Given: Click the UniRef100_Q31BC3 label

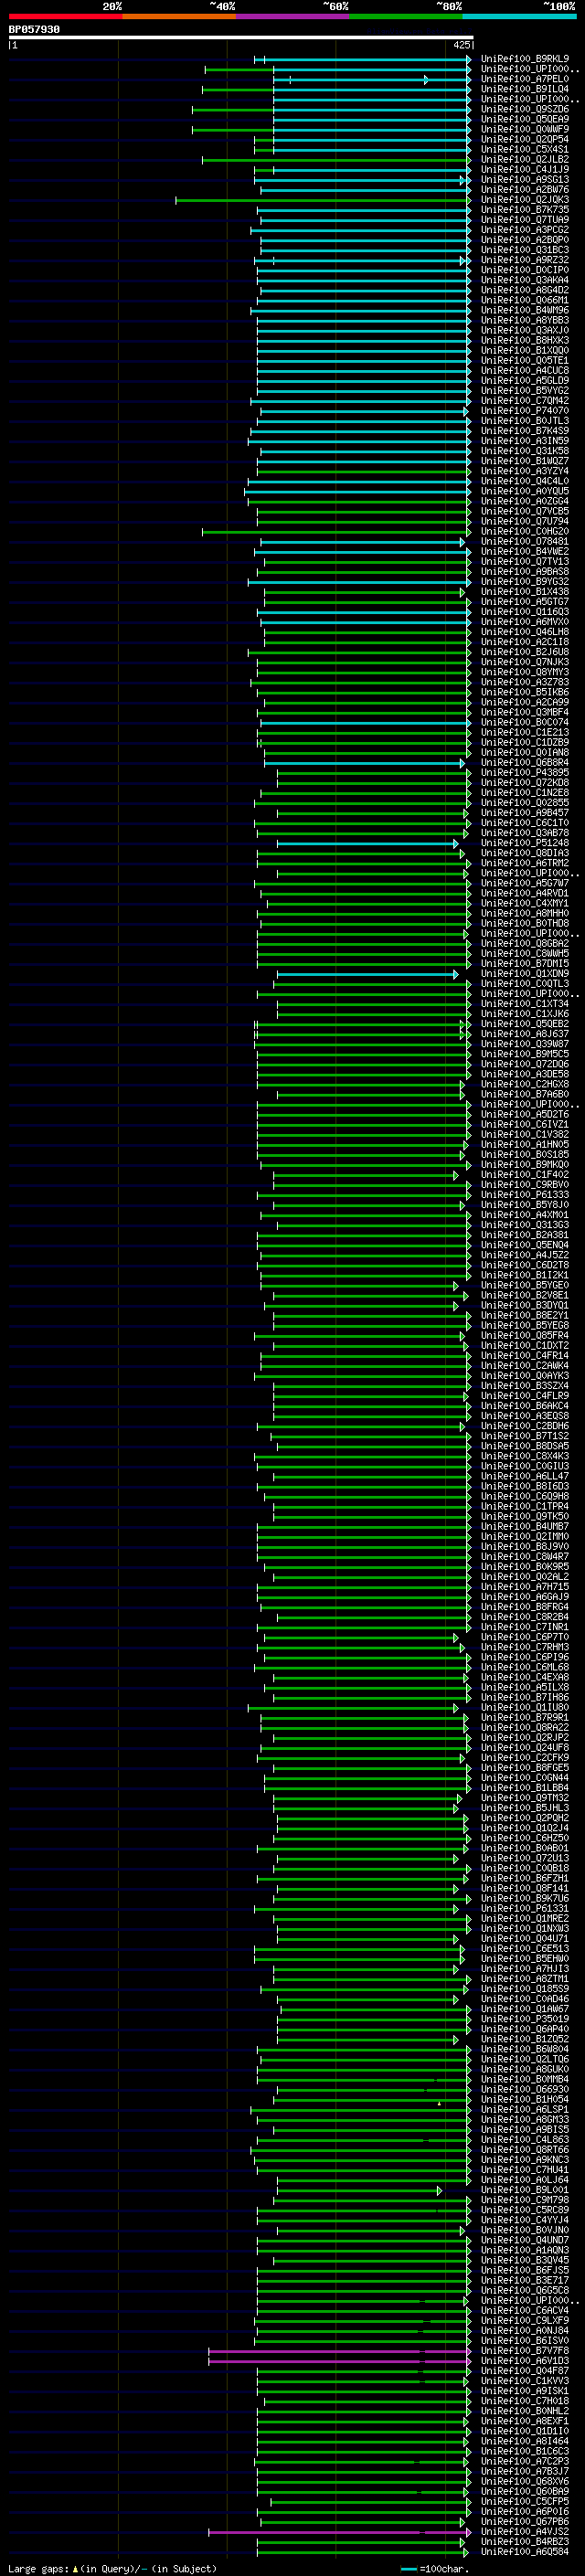Looking at the screenshot, I should click(524, 250).
